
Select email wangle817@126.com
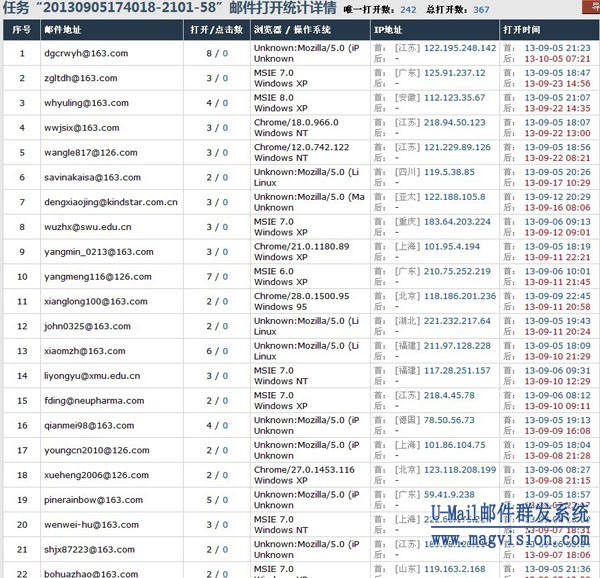coord(91,153)
